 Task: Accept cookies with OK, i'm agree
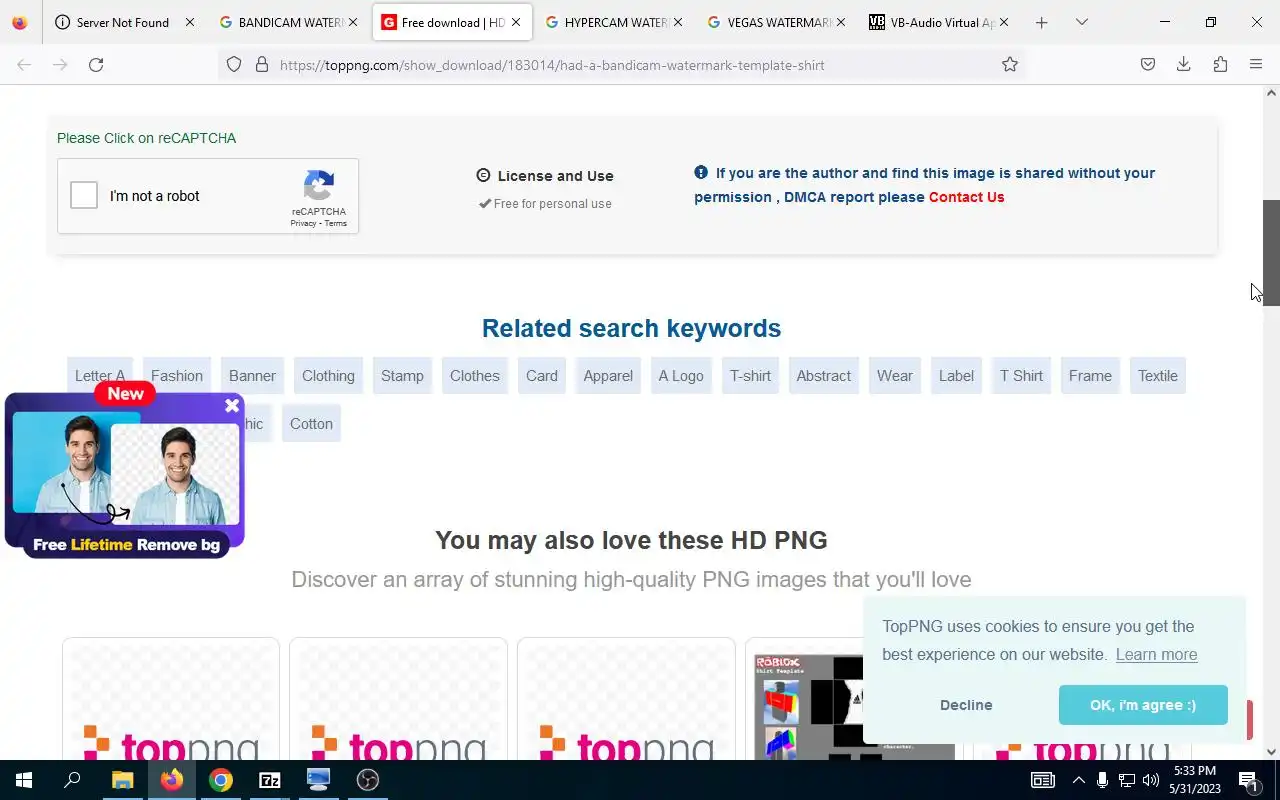pyautogui.click(x=1143, y=705)
